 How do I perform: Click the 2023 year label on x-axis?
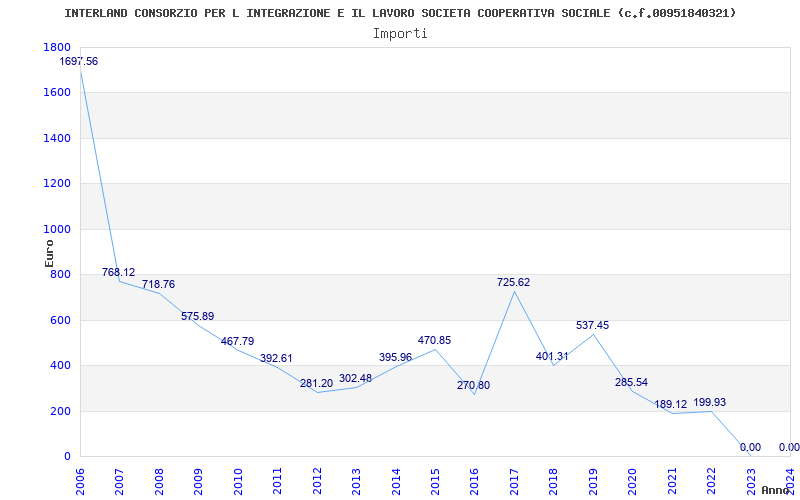click(752, 481)
